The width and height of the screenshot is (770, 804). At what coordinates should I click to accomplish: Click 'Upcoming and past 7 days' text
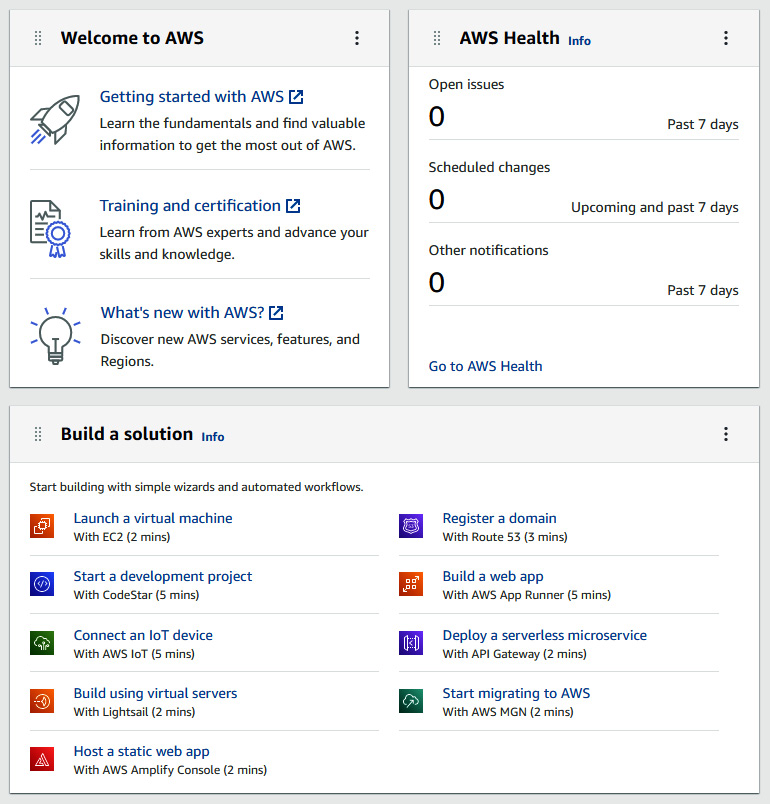(x=655, y=207)
